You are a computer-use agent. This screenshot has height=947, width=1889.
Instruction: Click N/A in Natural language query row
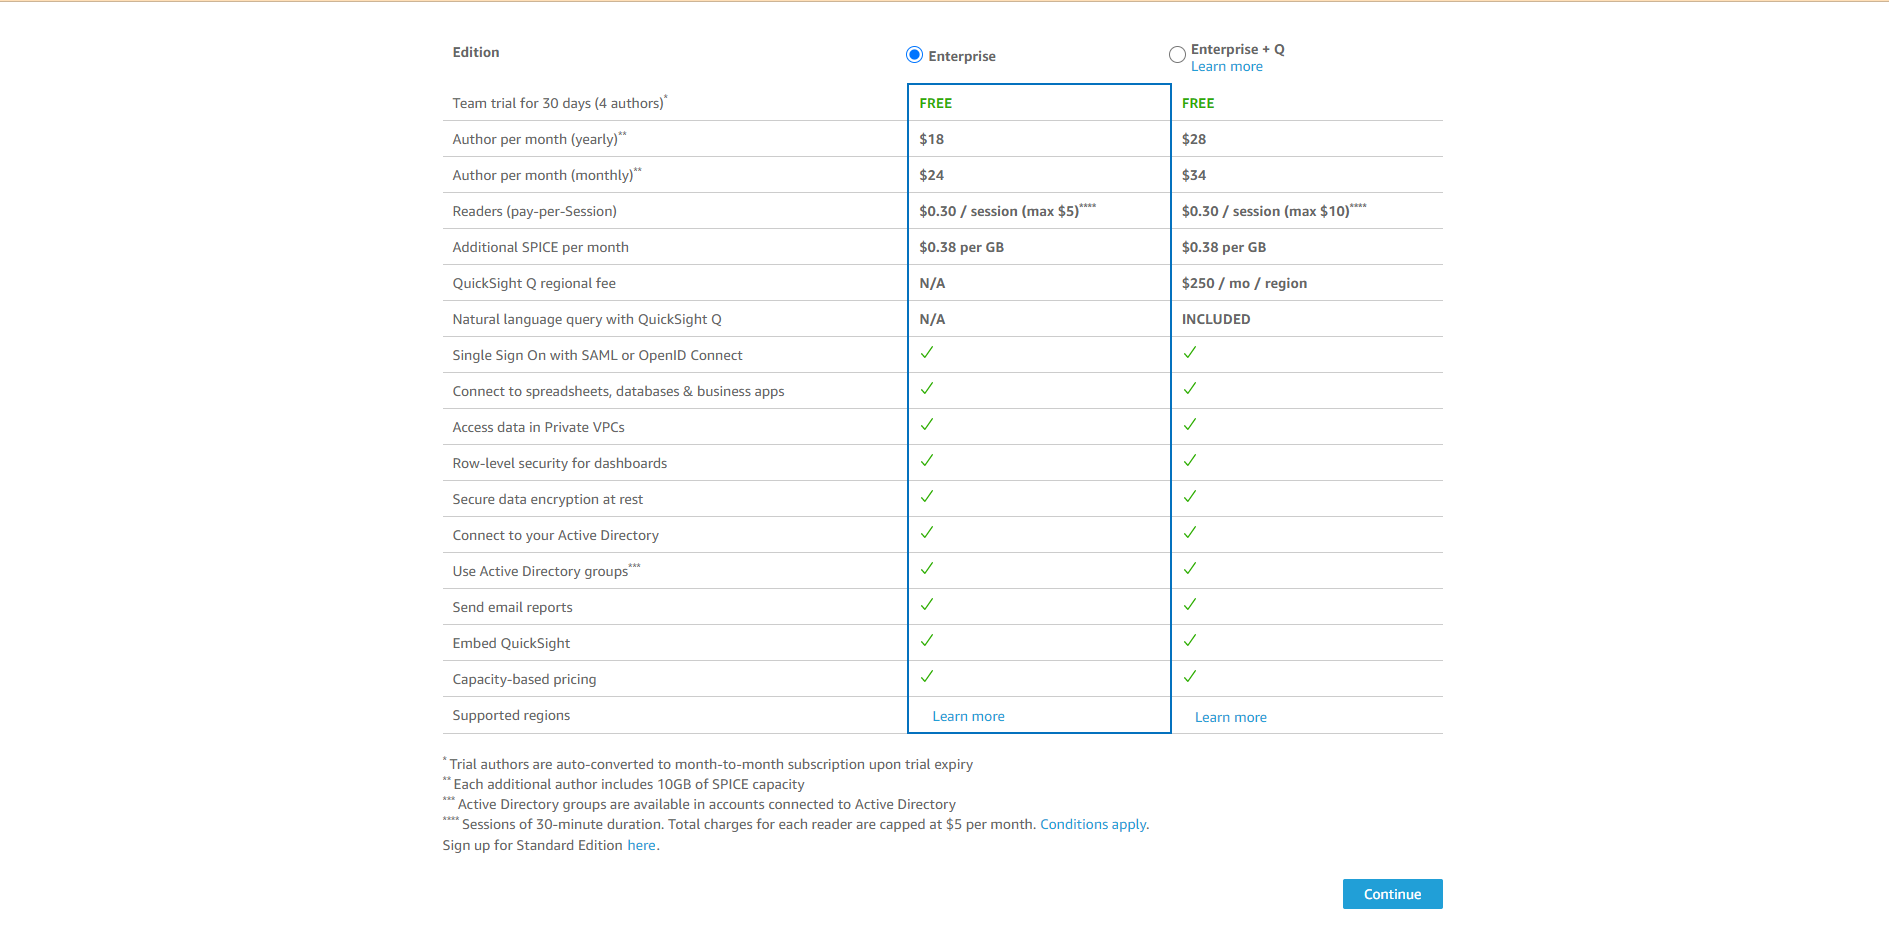(932, 319)
